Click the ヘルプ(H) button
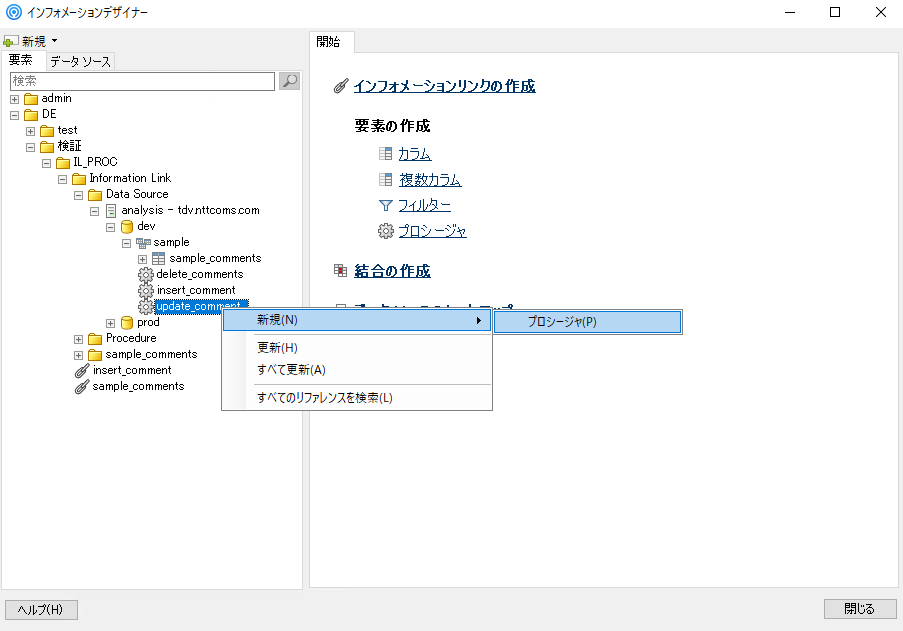Viewport: 903px width, 631px height. coord(41,610)
